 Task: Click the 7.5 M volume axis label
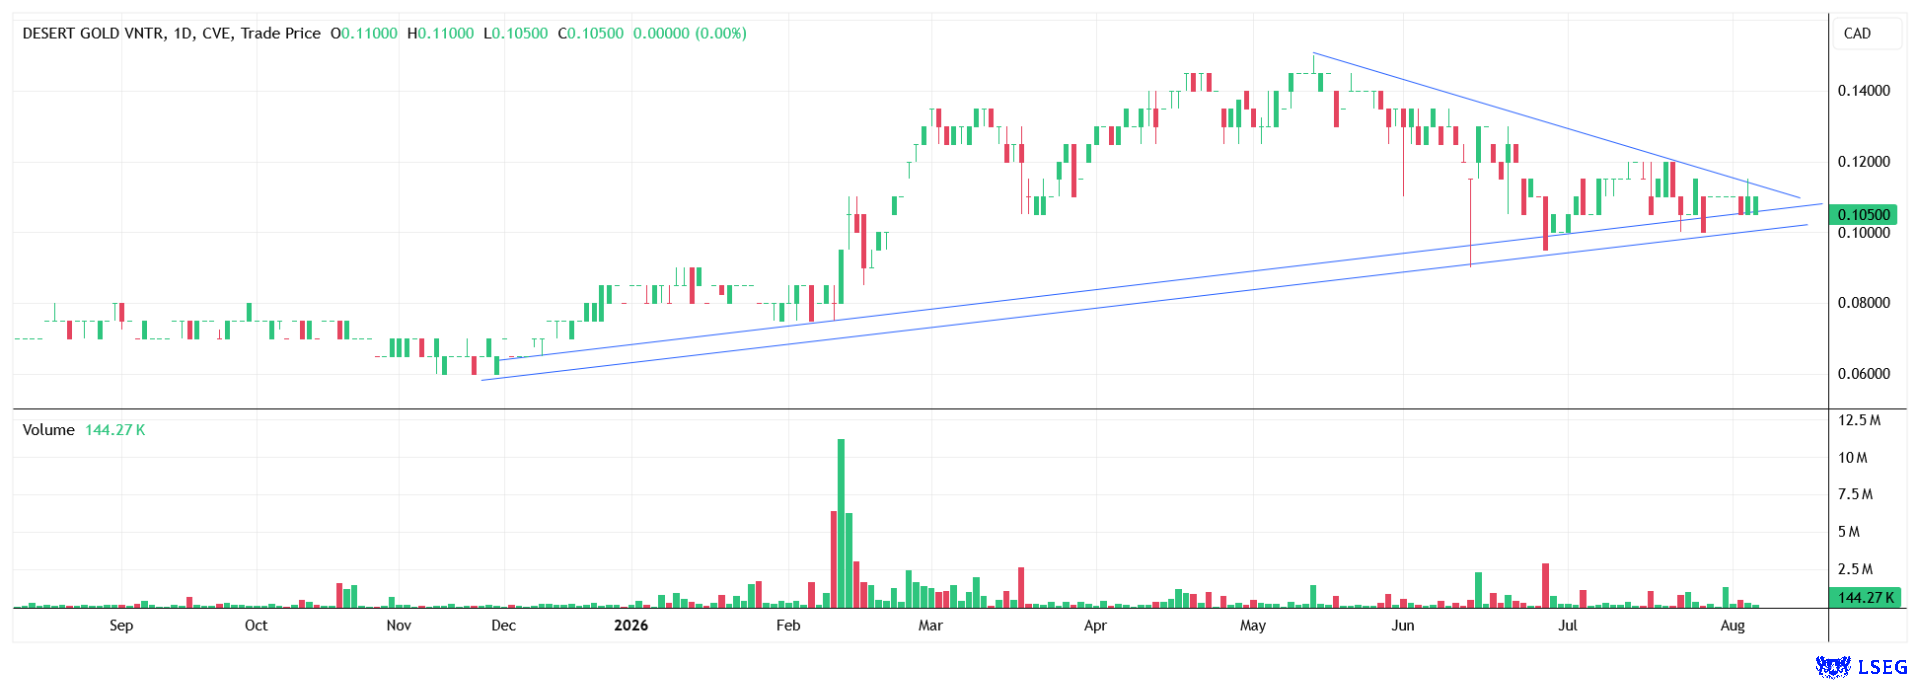pos(1855,494)
